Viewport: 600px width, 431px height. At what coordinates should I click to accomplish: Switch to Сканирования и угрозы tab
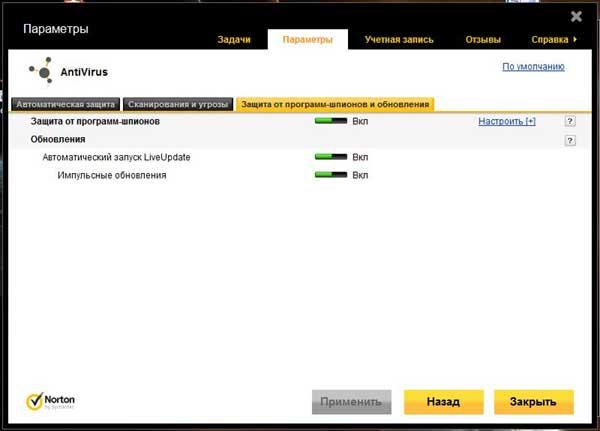(178, 104)
